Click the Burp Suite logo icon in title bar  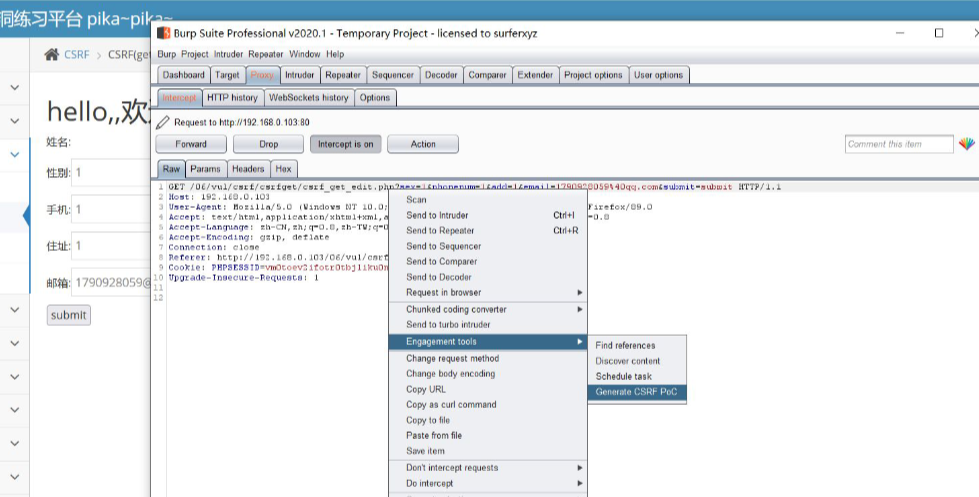[x=163, y=33]
